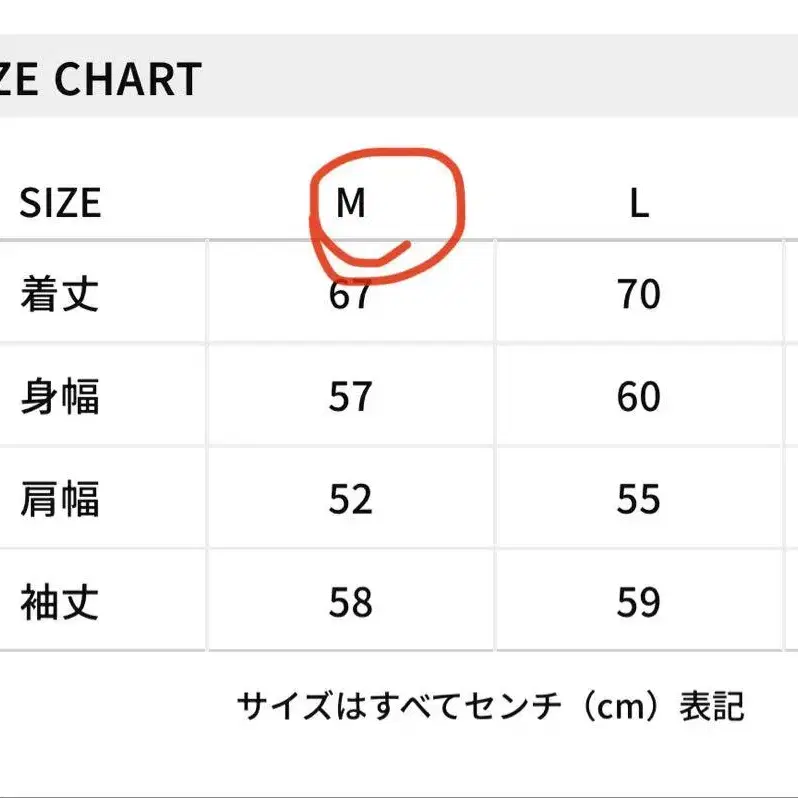Image resolution: width=798 pixels, height=798 pixels.
Task: Select the SIZE header label
Action: pyautogui.click(x=60, y=203)
